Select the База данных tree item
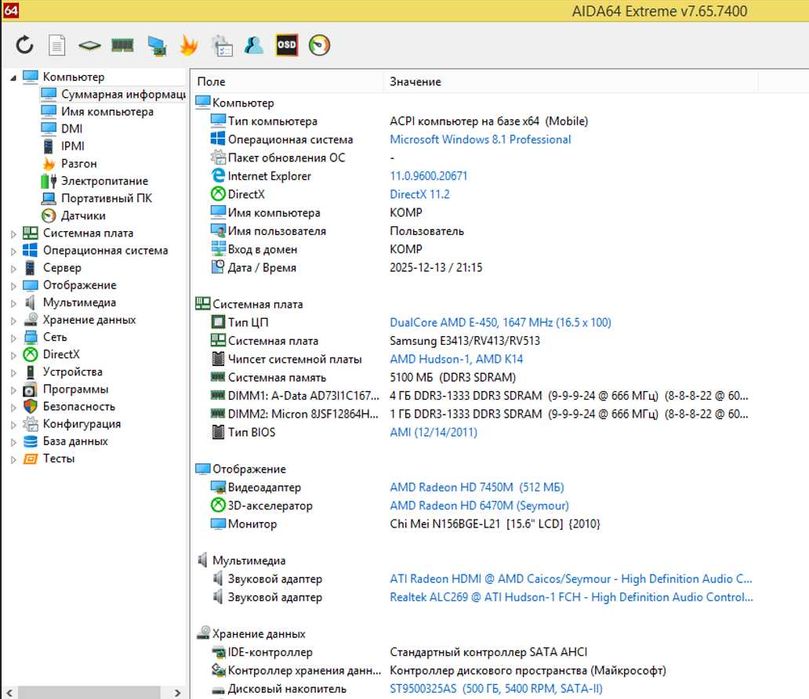The height and width of the screenshot is (699, 809). (x=75, y=441)
